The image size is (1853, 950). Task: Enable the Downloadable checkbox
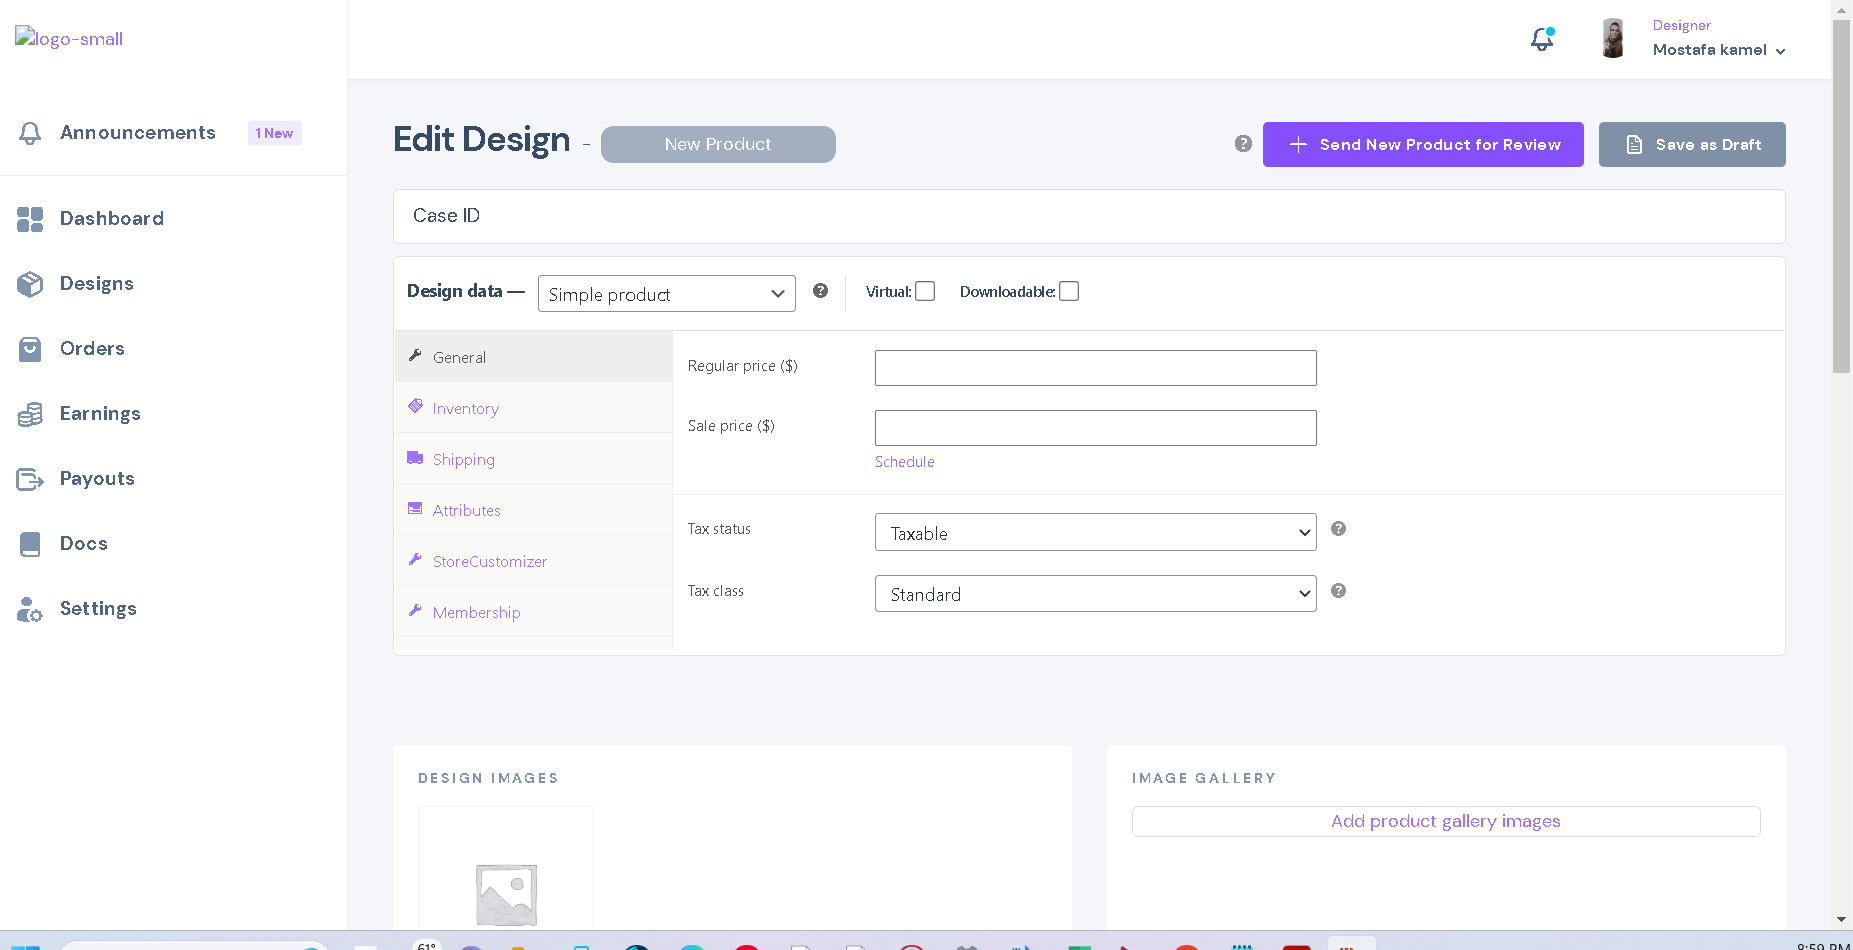[x=1069, y=291]
